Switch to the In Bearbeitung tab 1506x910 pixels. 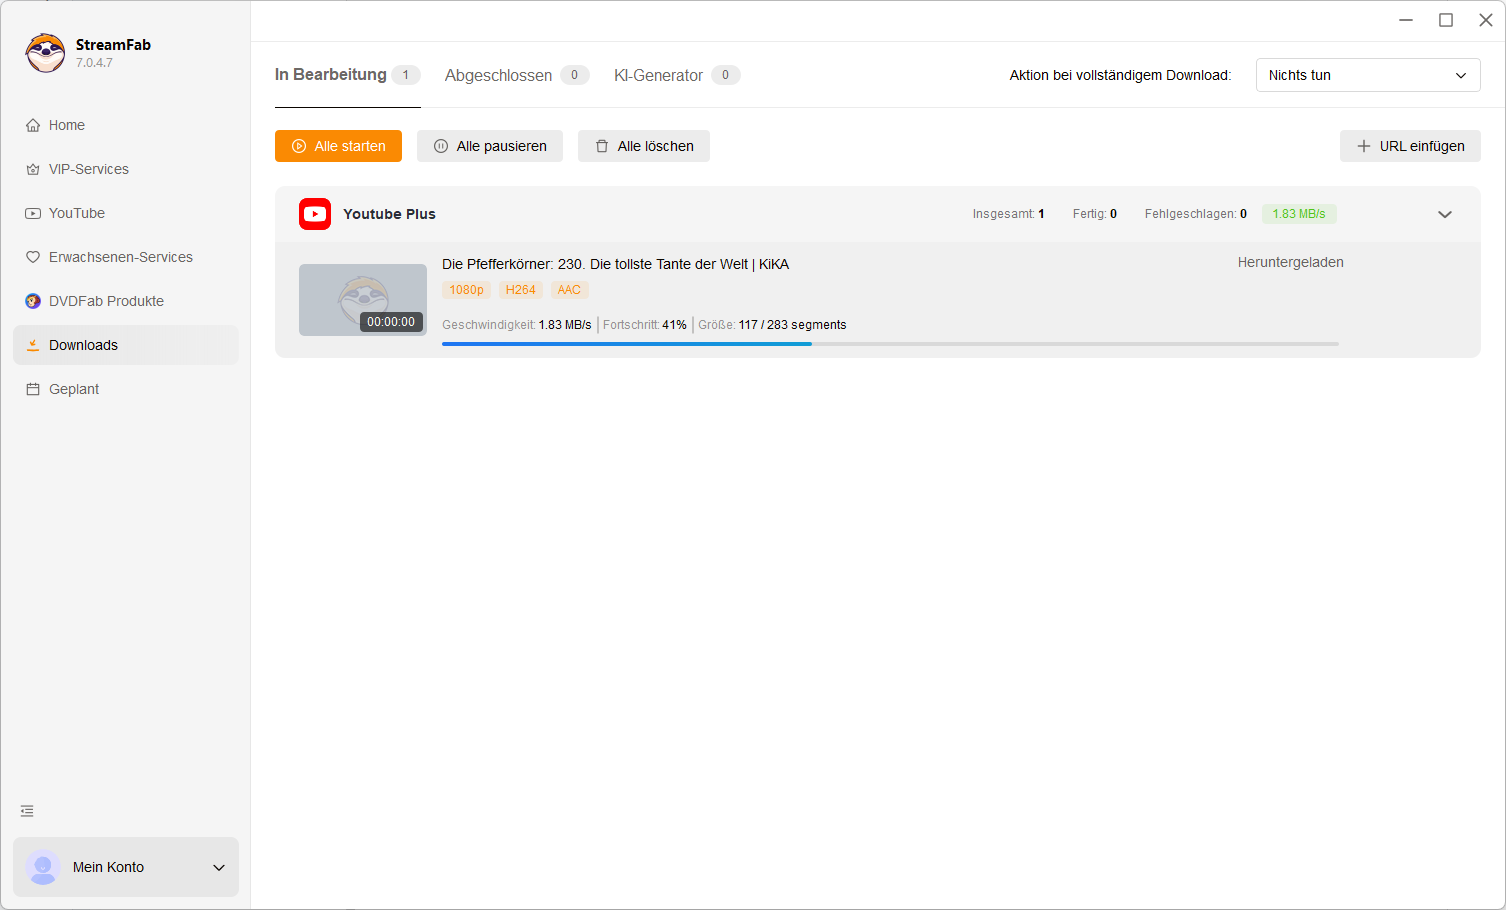pos(347,75)
